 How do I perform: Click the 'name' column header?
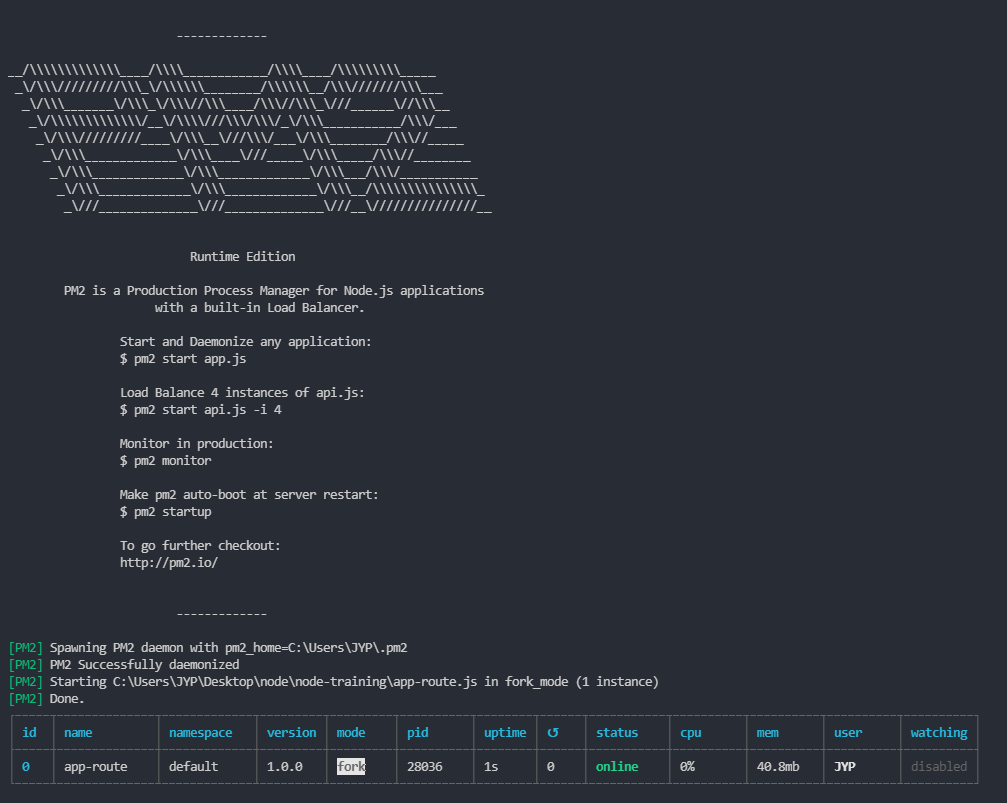pyautogui.click(x=78, y=732)
